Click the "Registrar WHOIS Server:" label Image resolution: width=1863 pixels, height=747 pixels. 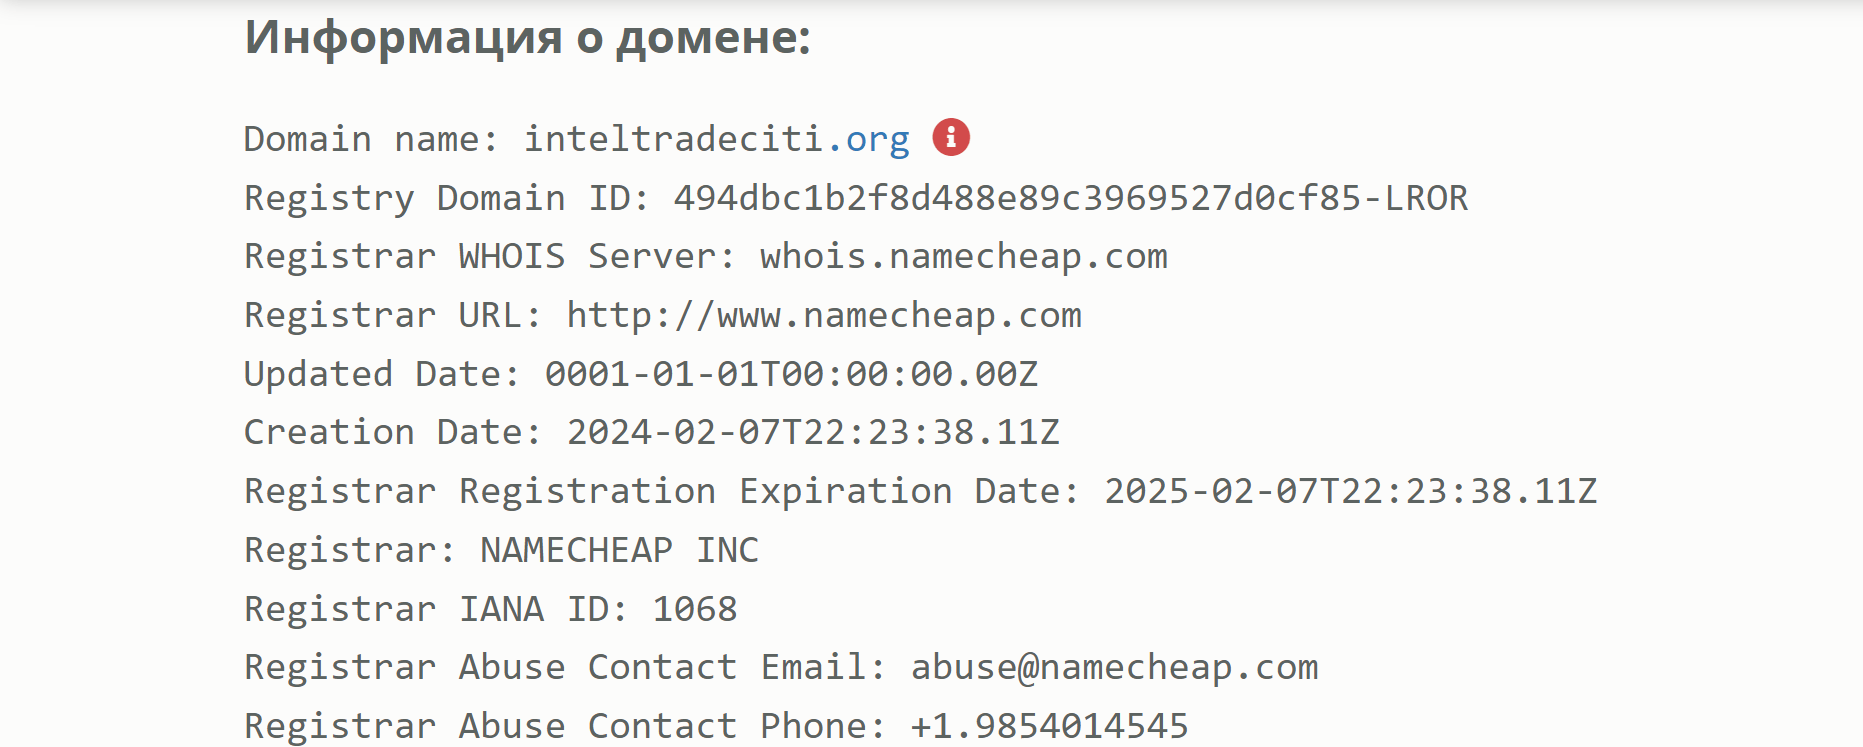[490, 256]
